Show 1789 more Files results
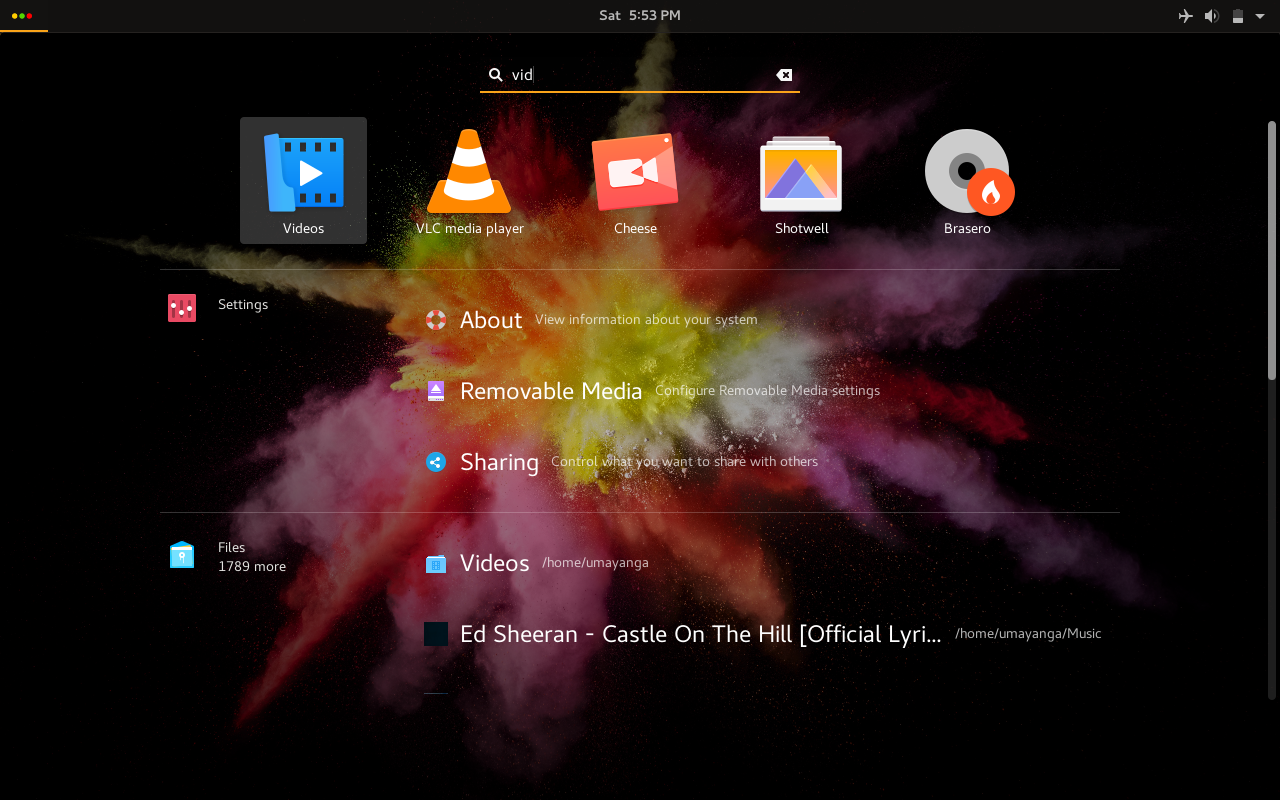1280x800 pixels. pos(252,566)
